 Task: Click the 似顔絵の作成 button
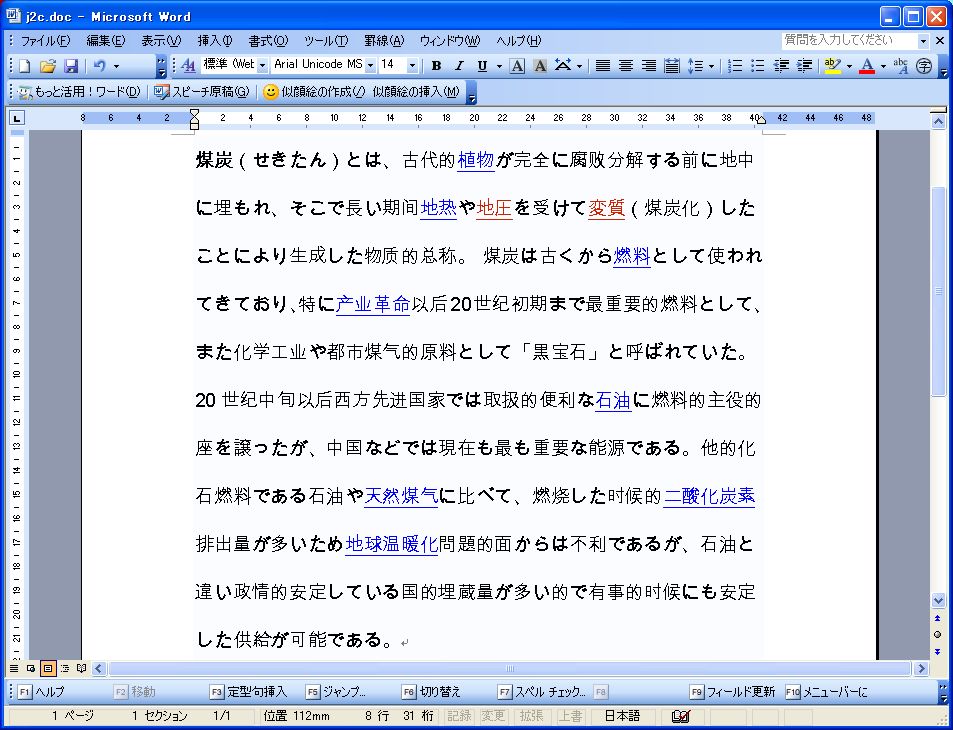(314, 92)
